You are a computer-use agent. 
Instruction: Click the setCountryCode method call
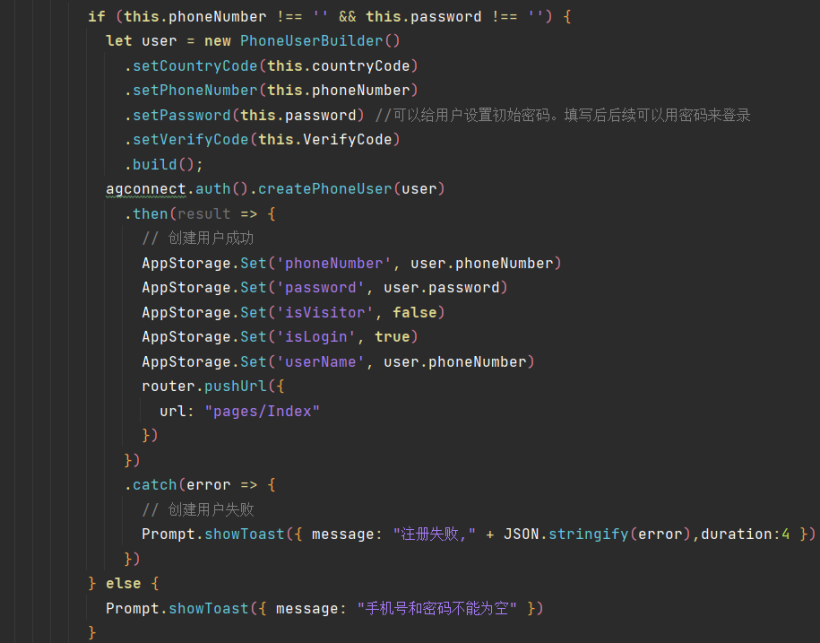195,66
